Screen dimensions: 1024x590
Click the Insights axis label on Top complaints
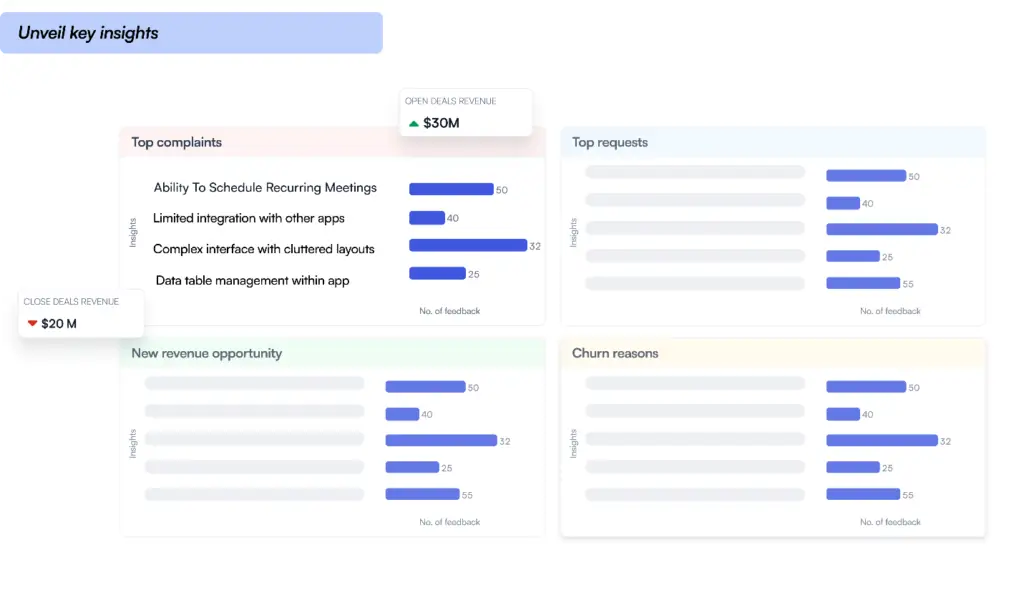132,229
